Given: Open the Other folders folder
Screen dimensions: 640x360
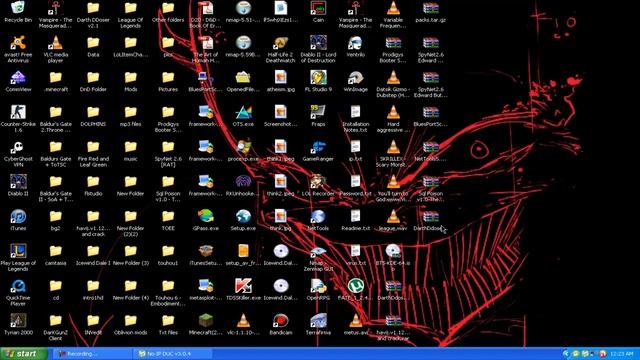Looking at the screenshot, I should pos(168,8).
